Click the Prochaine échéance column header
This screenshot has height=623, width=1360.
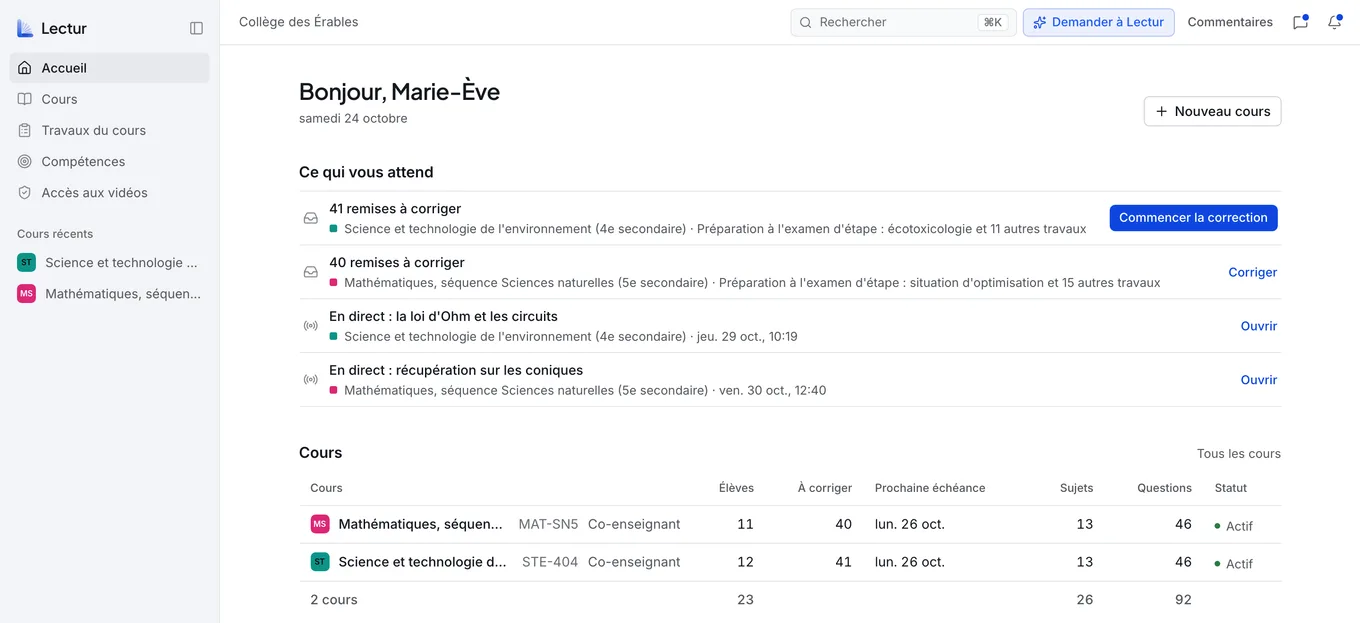[930, 488]
